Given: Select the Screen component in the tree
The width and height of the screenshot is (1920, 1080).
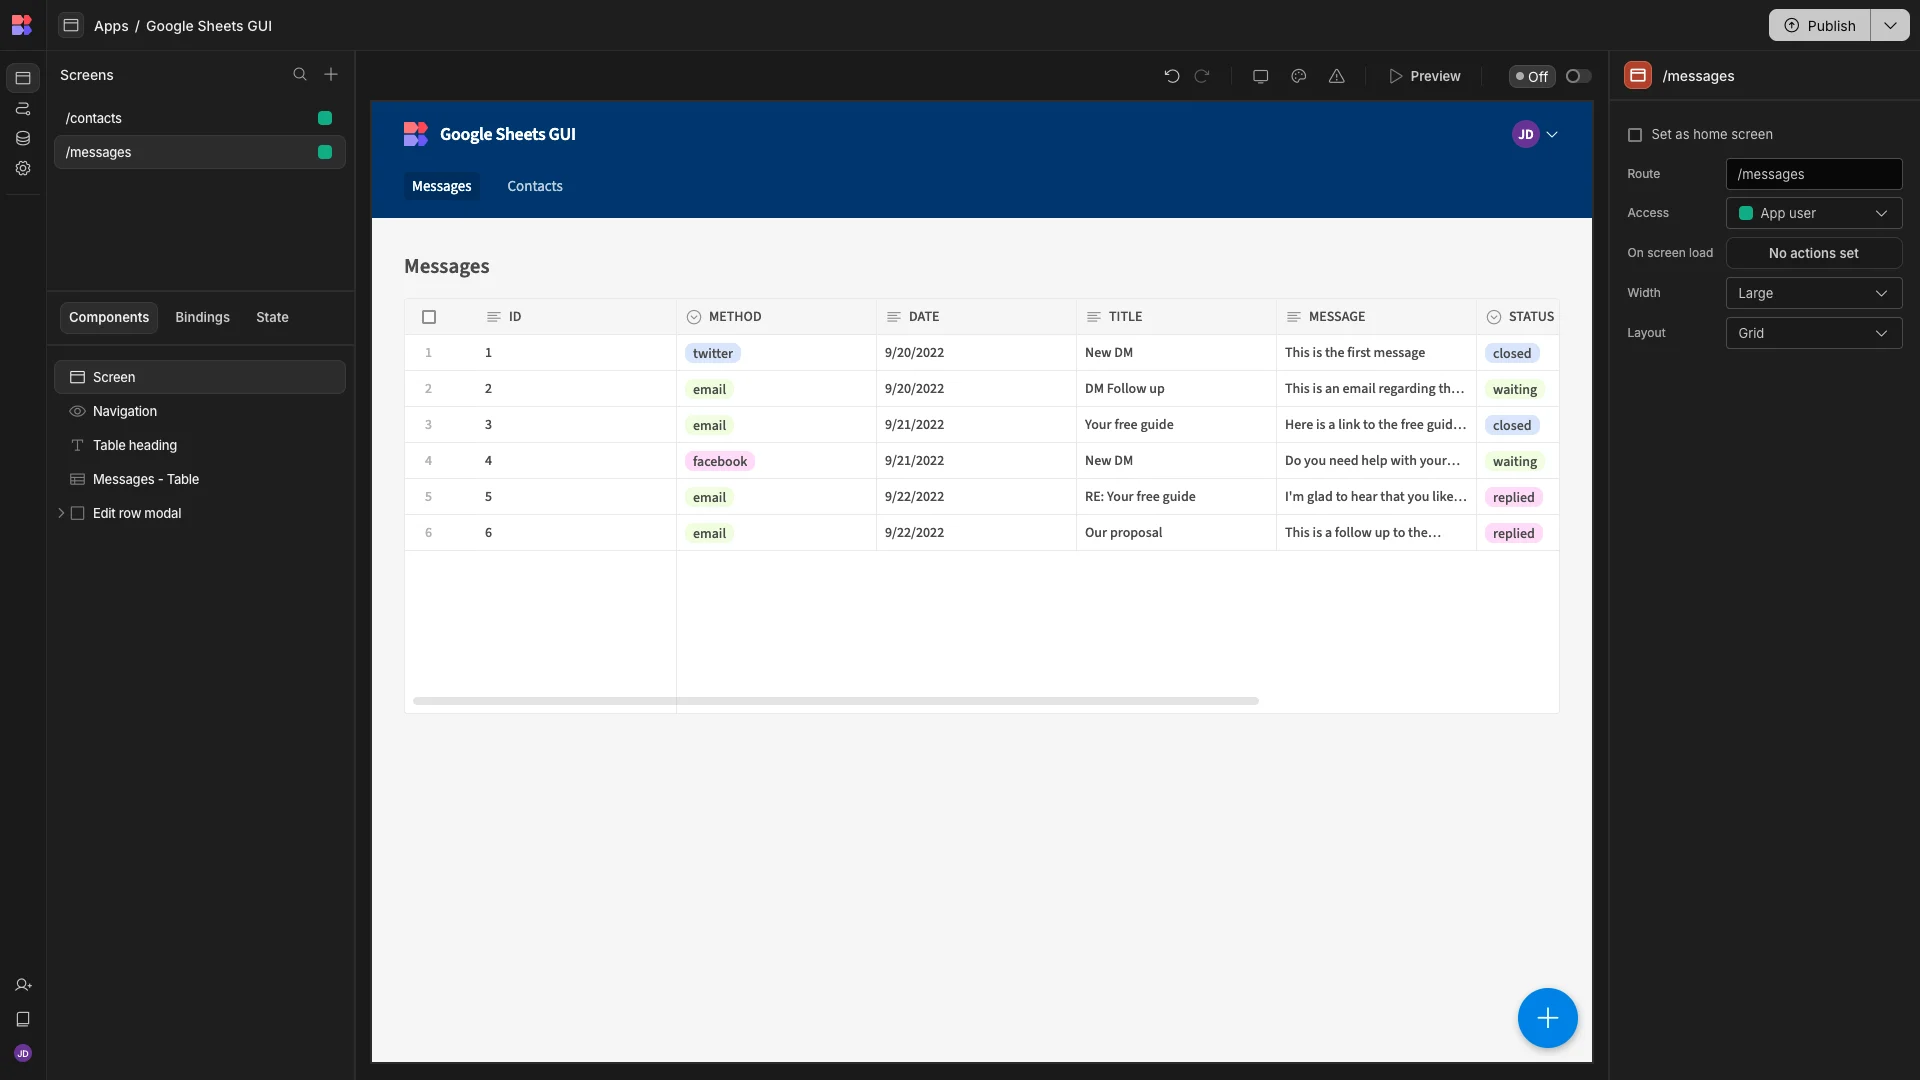Looking at the screenshot, I should point(200,377).
